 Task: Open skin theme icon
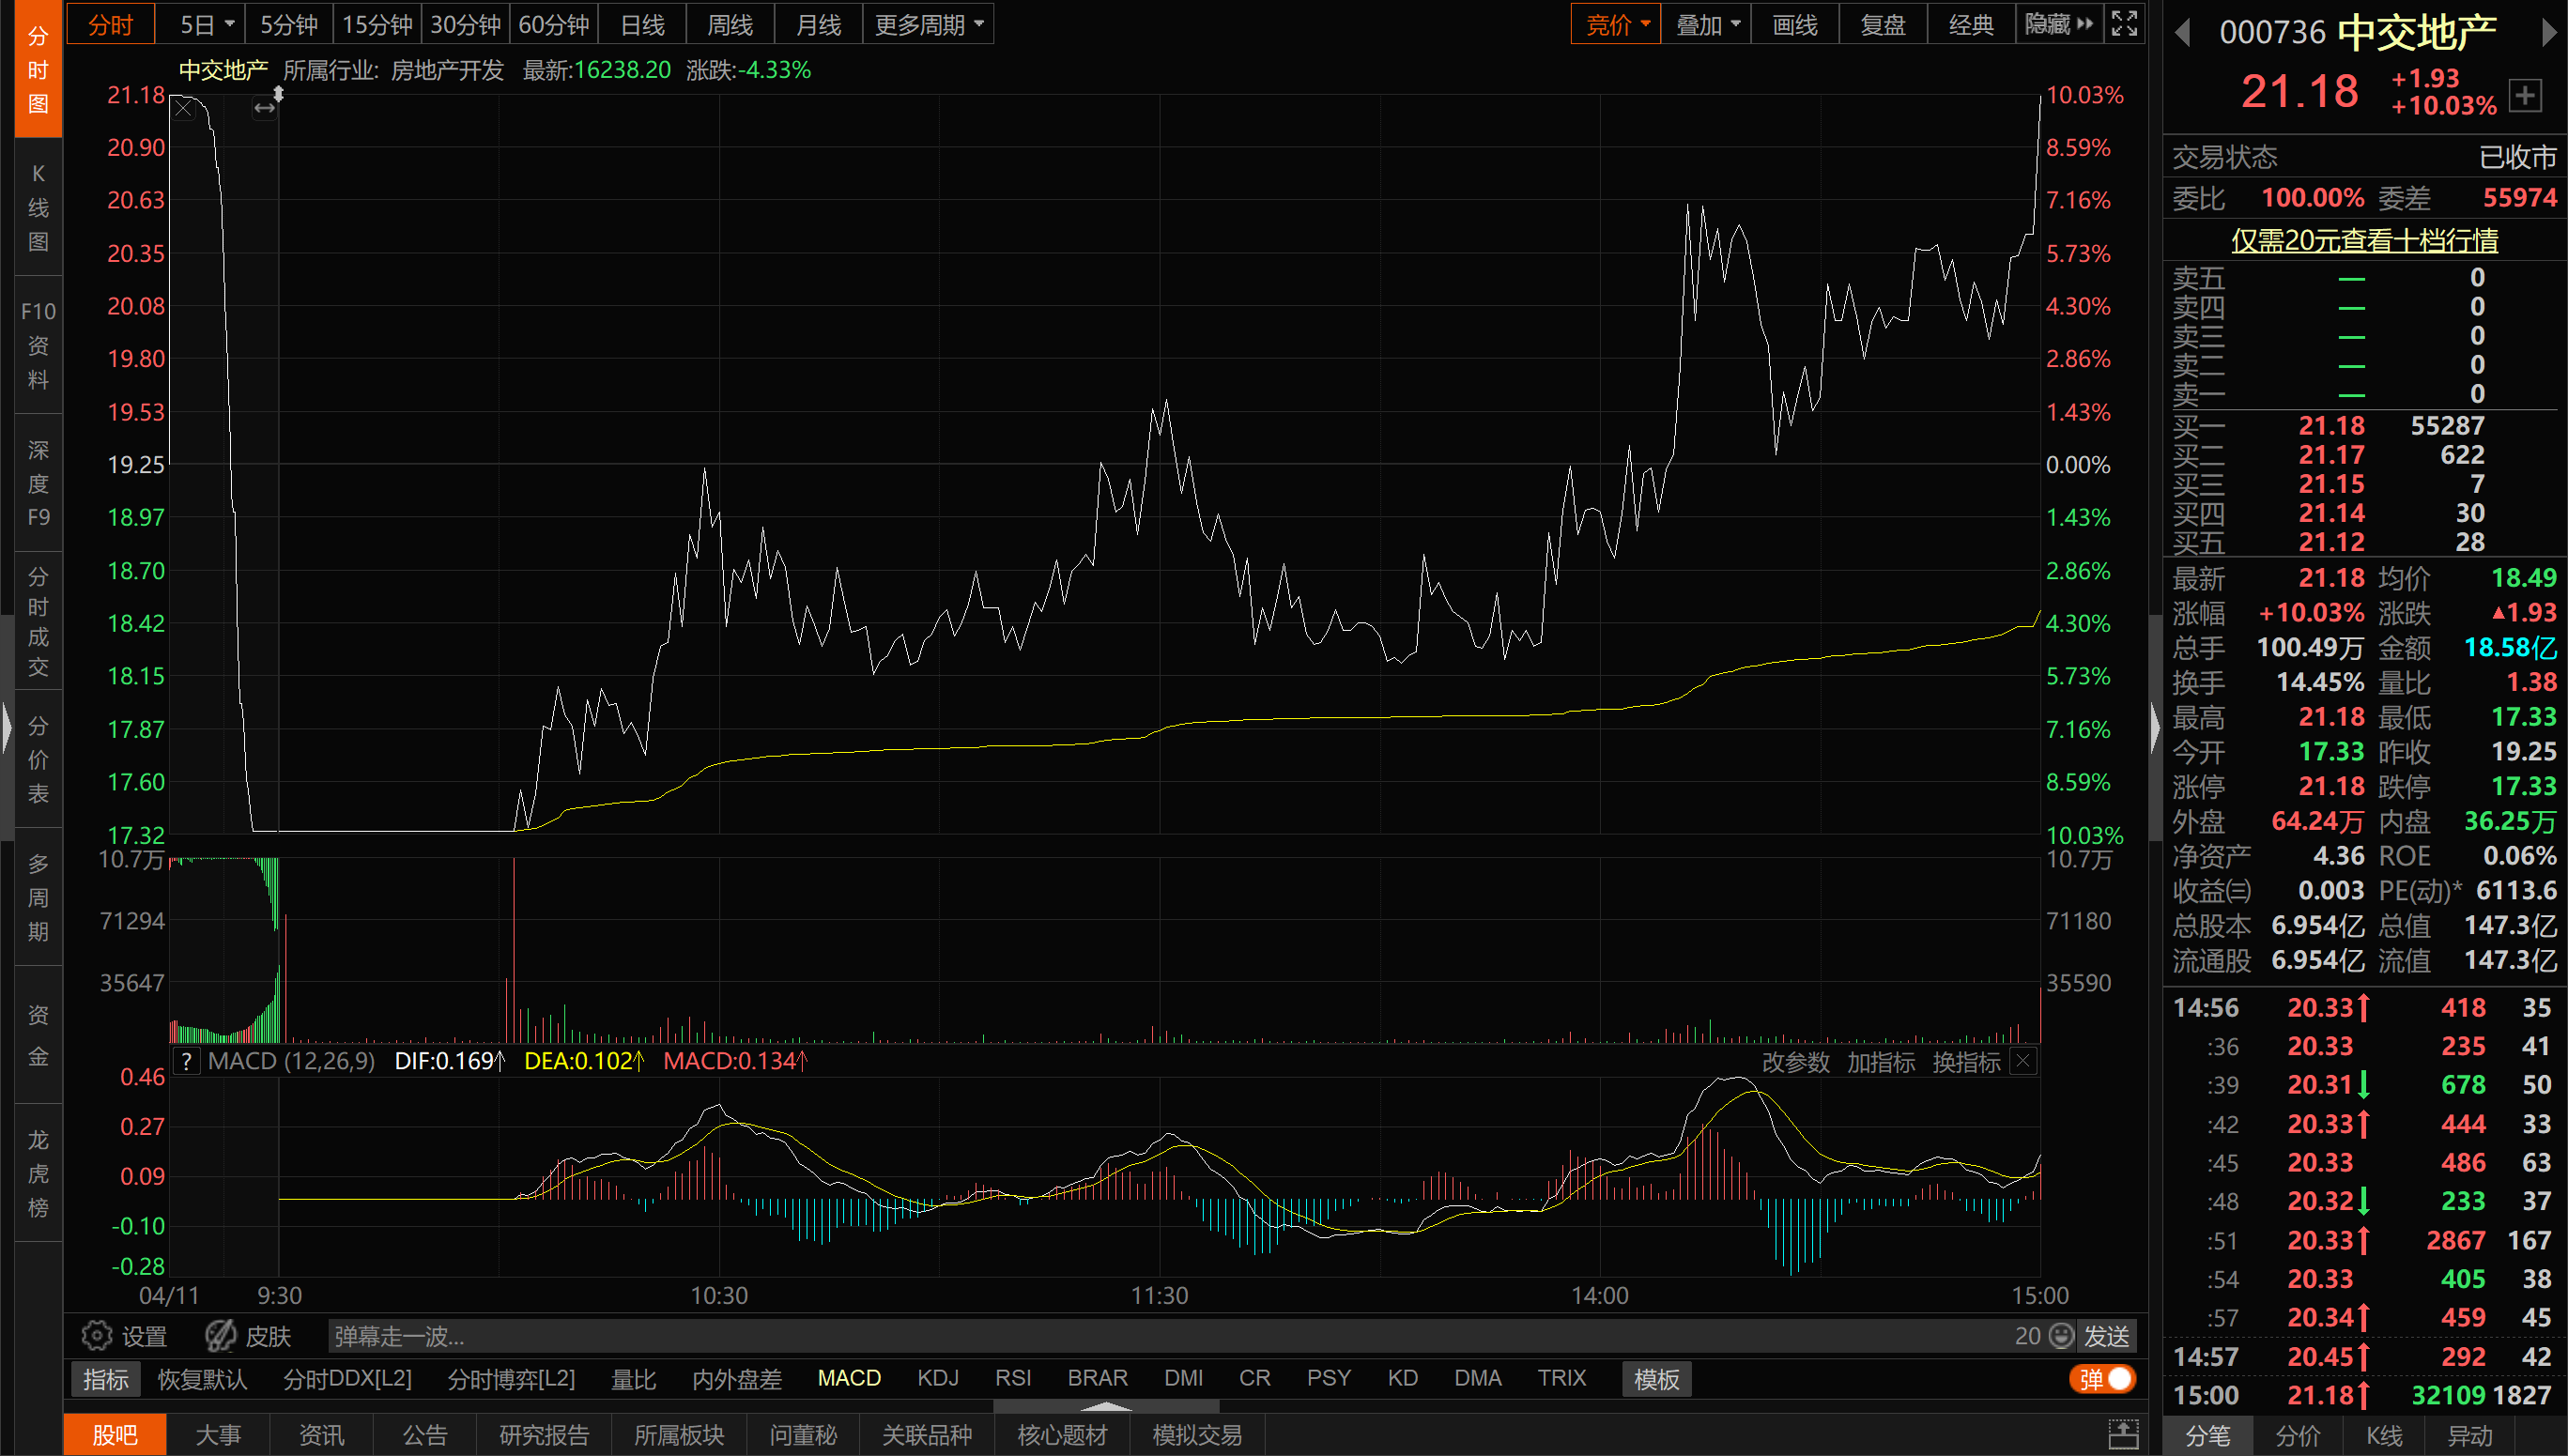(x=219, y=1335)
